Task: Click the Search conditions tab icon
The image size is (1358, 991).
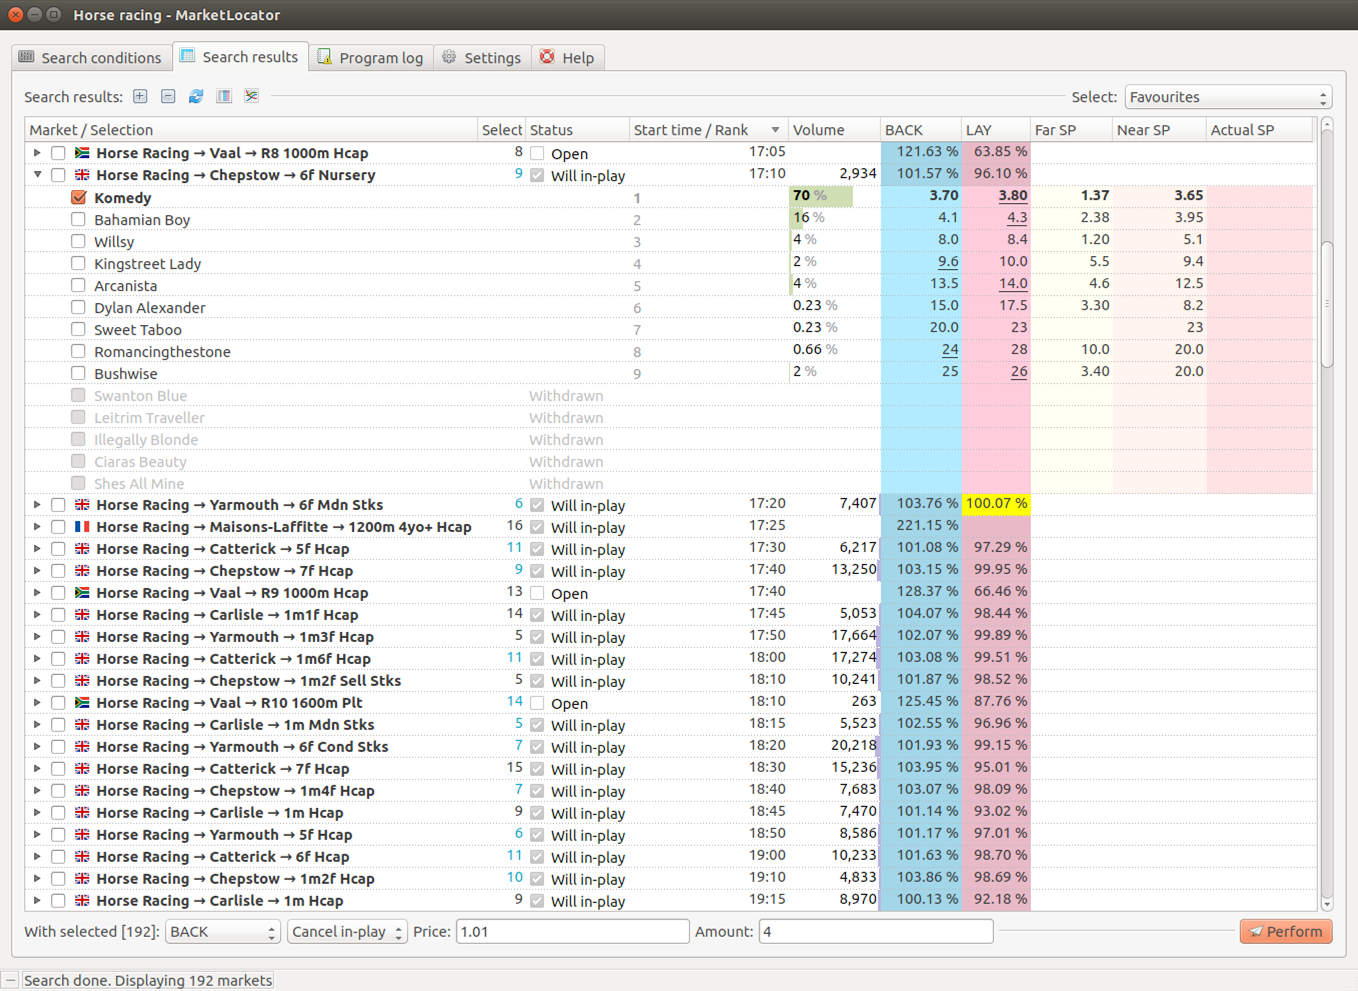Action: pyautogui.click(x=27, y=57)
